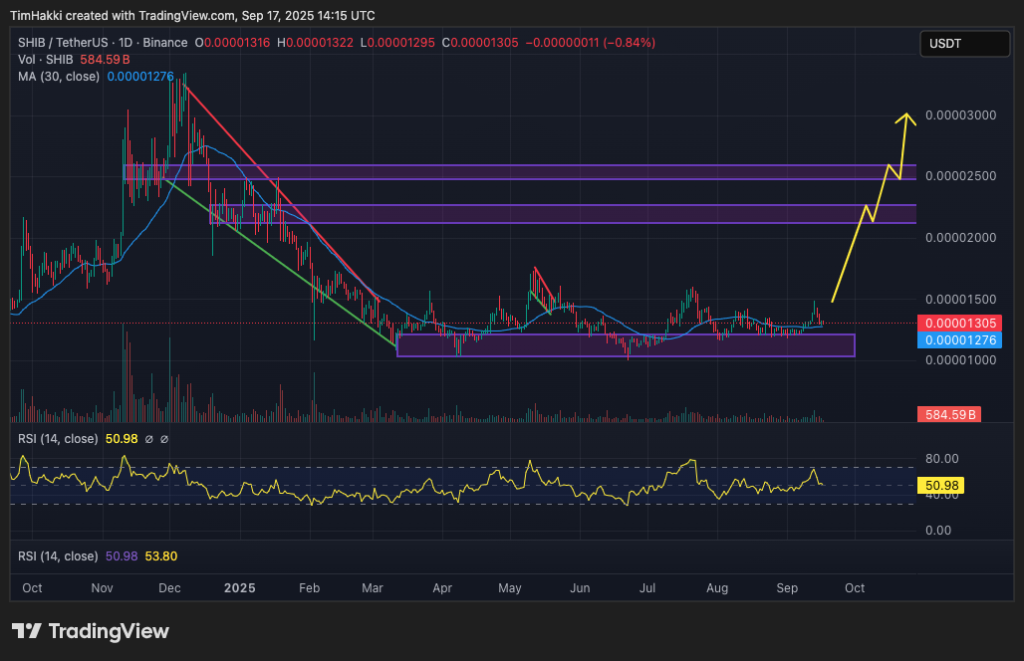Select the Oct label on the time axis
1024x661 pixels.
point(32,588)
